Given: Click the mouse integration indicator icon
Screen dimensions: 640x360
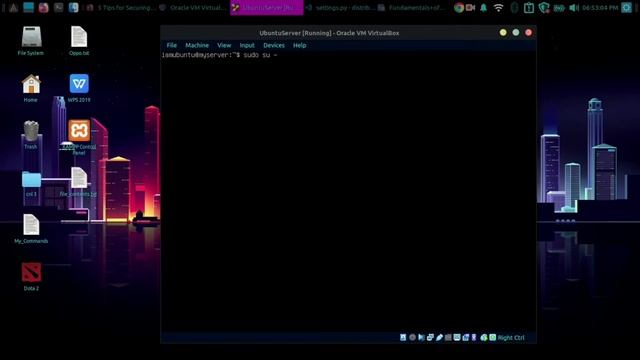Looking at the screenshot, I should (x=484, y=338).
